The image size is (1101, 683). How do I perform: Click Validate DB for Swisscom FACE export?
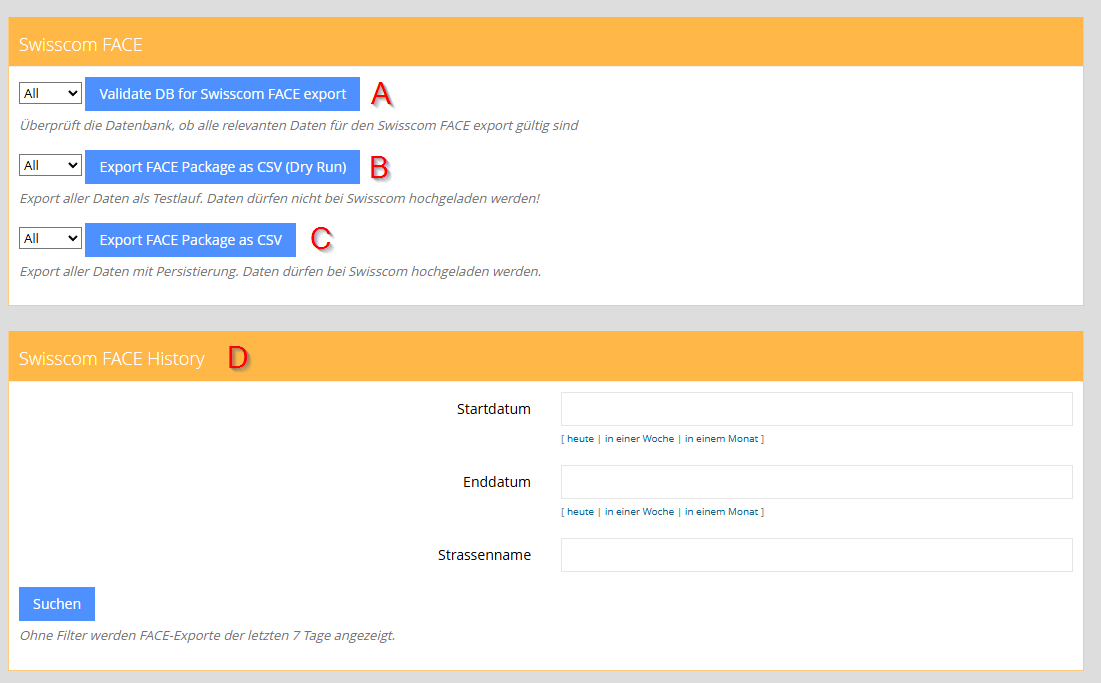223,94
